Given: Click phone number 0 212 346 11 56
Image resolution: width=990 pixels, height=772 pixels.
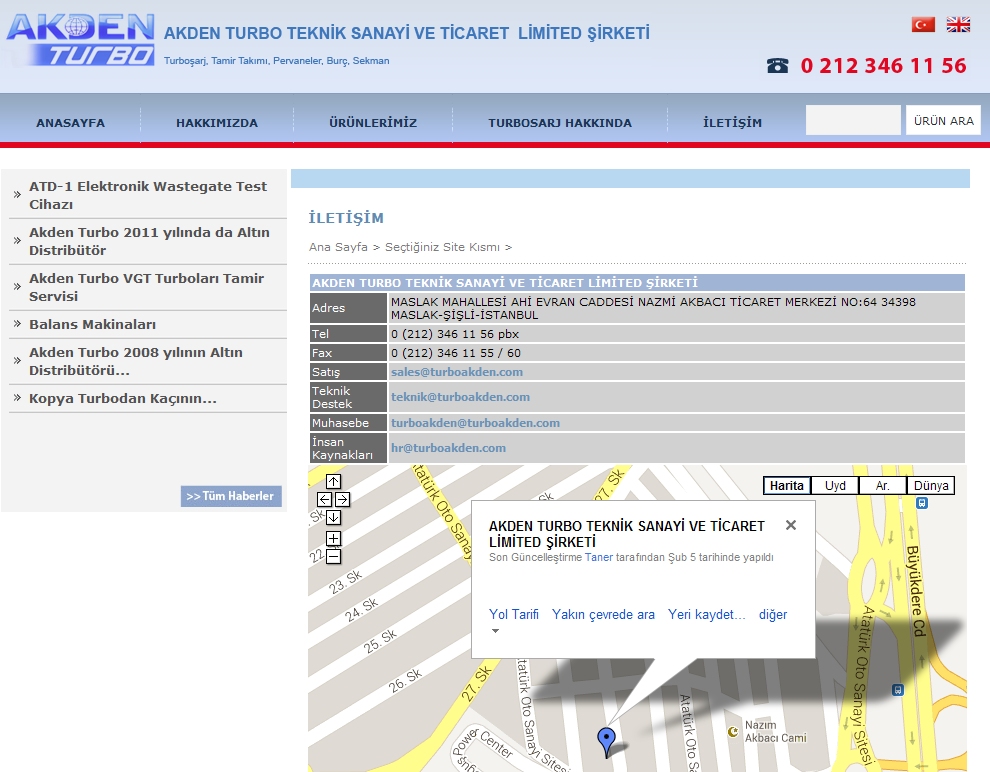Looking at the screenshot, I should (x=883, y=66).
